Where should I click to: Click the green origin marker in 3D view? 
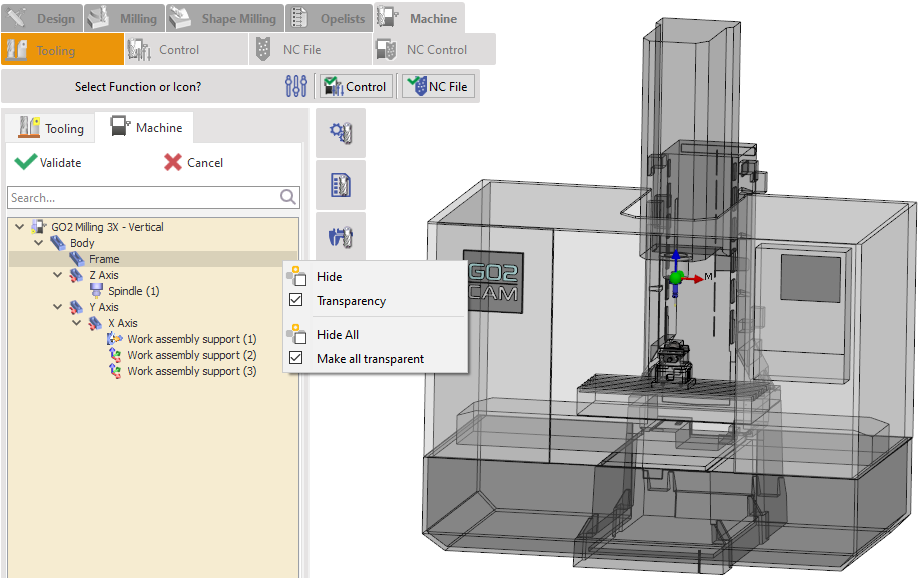pos(675,277)
